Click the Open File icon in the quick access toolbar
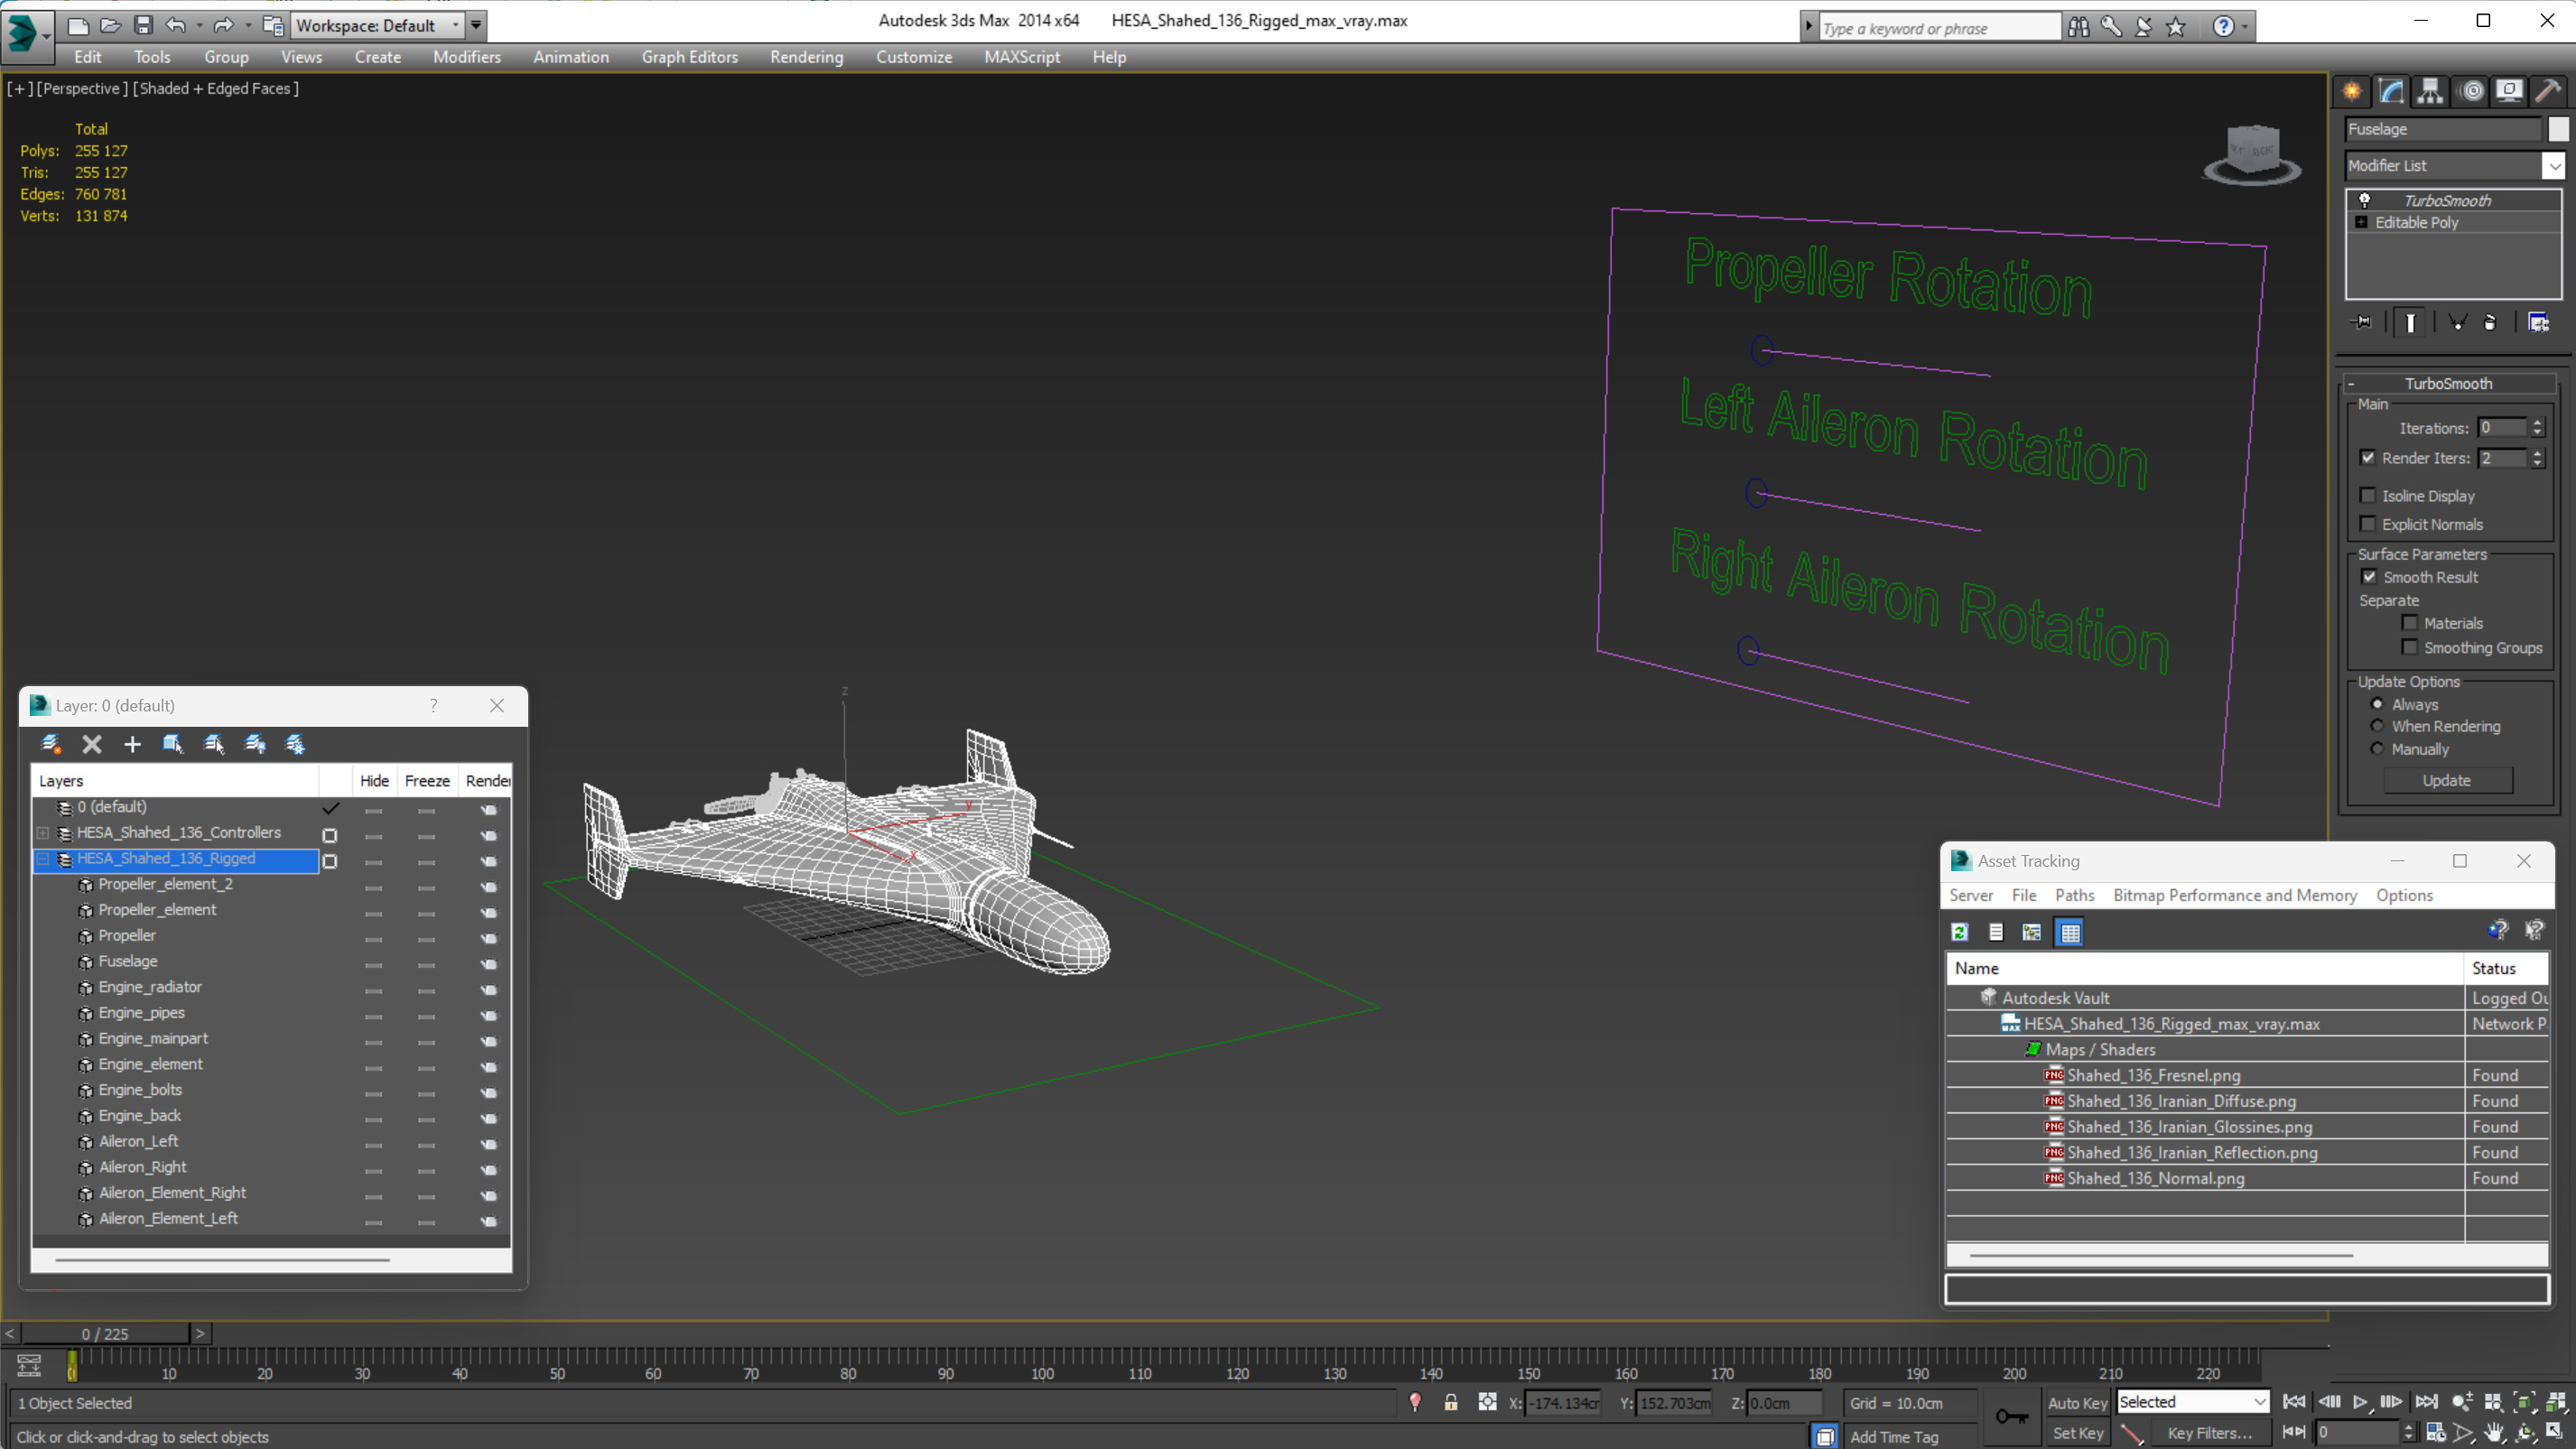The image size is (2576, 1449). [x=111, y=25]
